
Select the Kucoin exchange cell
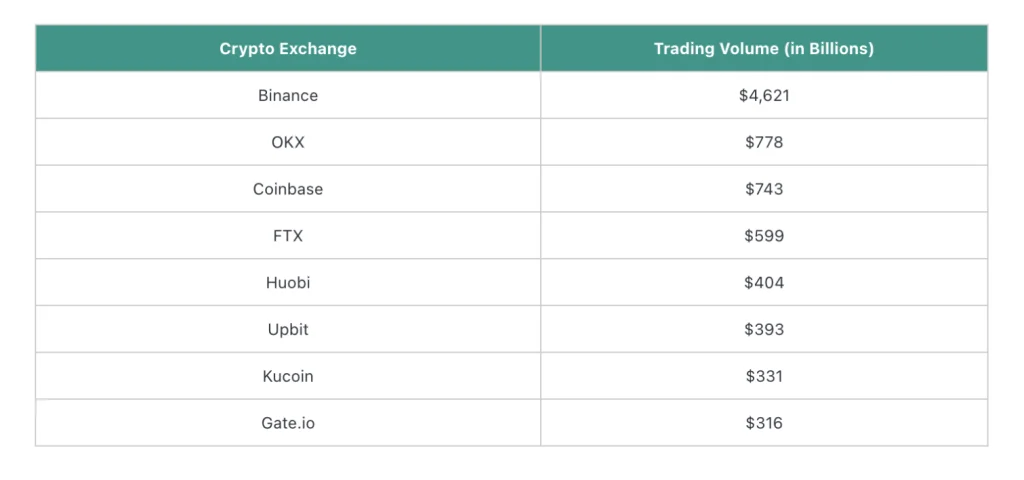click(288, 376)
